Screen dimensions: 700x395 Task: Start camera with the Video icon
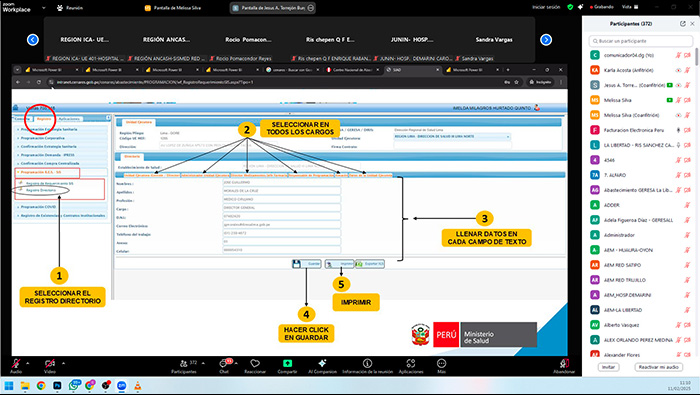50,363
